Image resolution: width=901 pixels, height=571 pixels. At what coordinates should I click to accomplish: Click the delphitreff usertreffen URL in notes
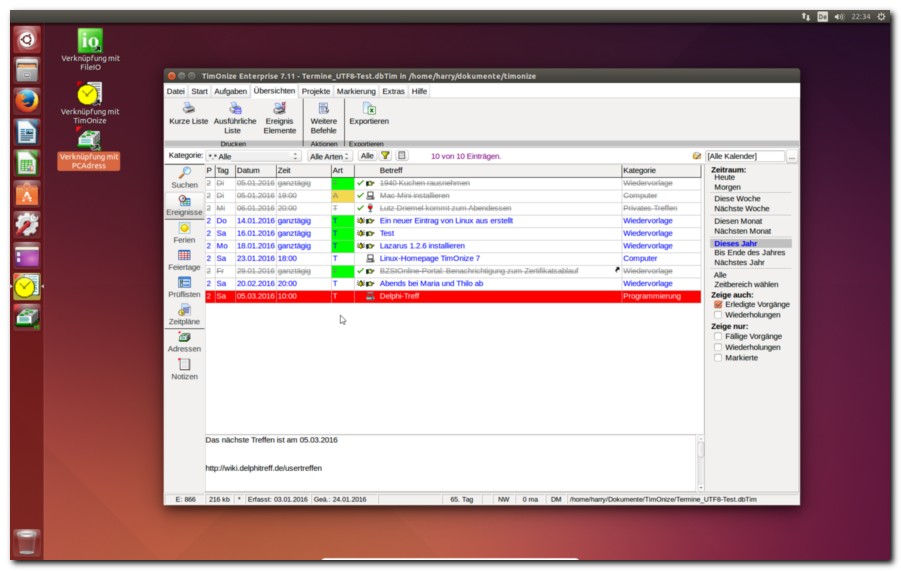click(x=263, y=468)
